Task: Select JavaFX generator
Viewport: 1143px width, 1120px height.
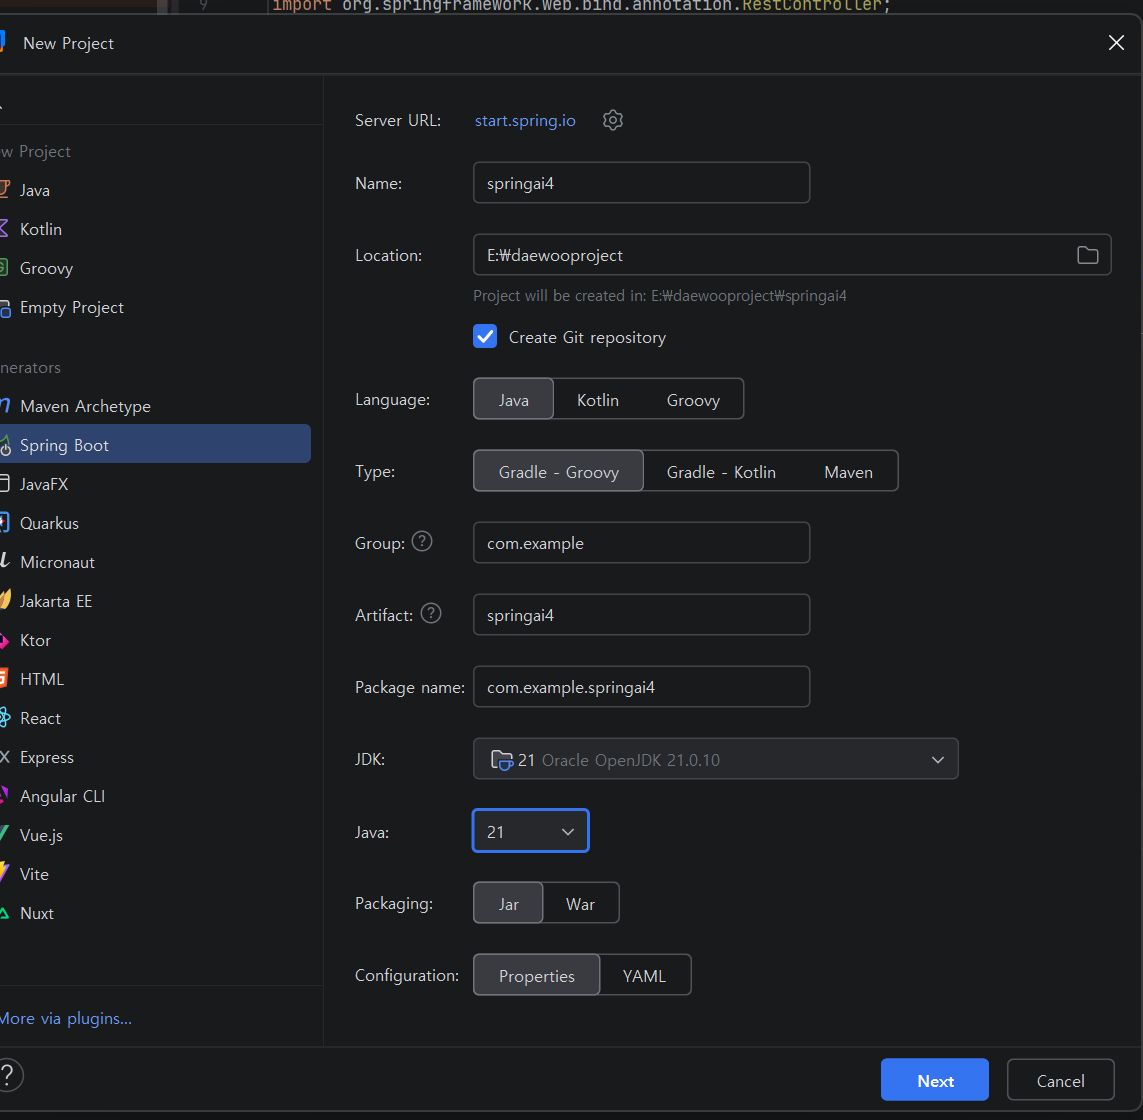Action: pos(155,484)
